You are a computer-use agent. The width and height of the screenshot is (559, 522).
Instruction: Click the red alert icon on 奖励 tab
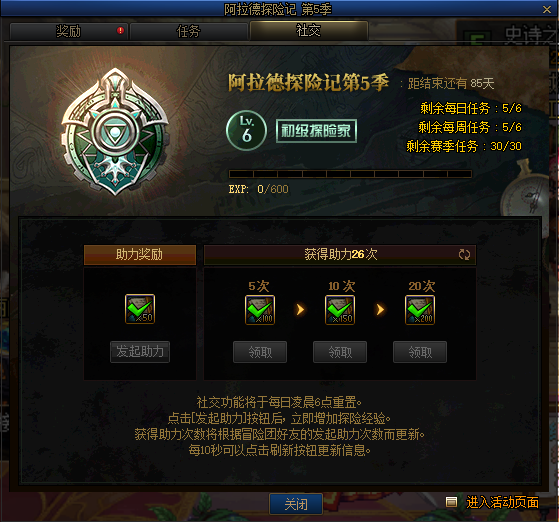click(120, 31)
